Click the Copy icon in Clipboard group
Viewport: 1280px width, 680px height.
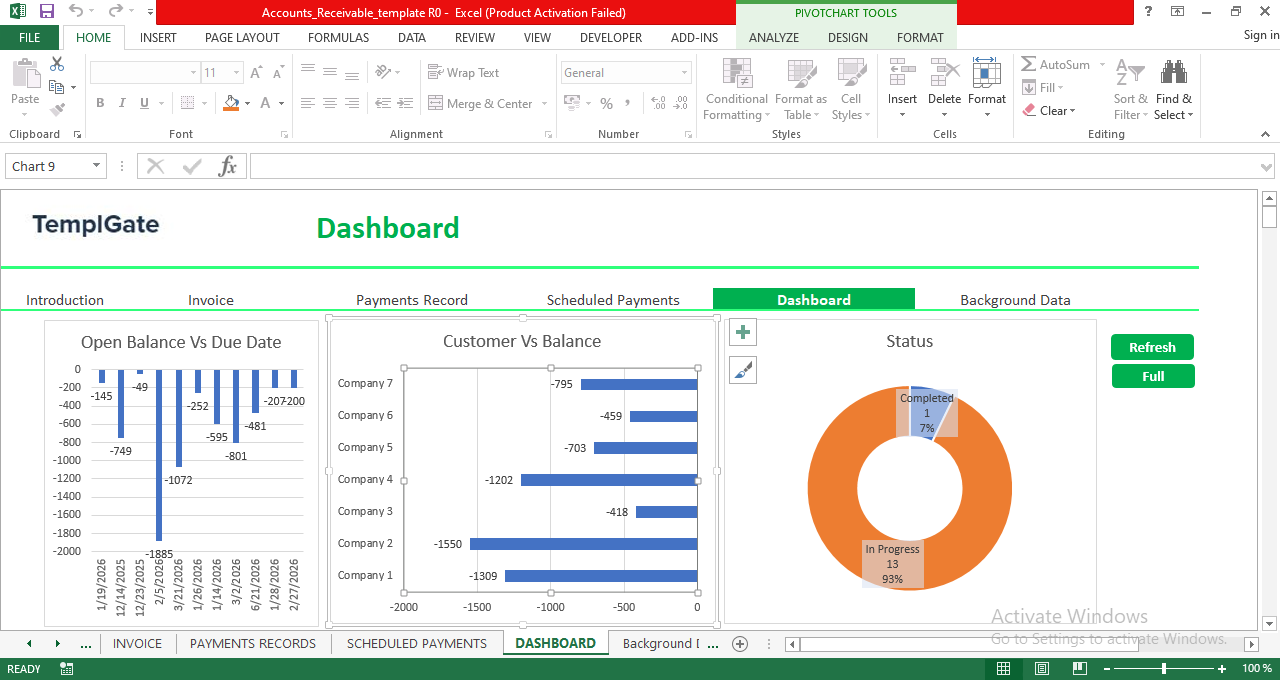click(57, 87)
